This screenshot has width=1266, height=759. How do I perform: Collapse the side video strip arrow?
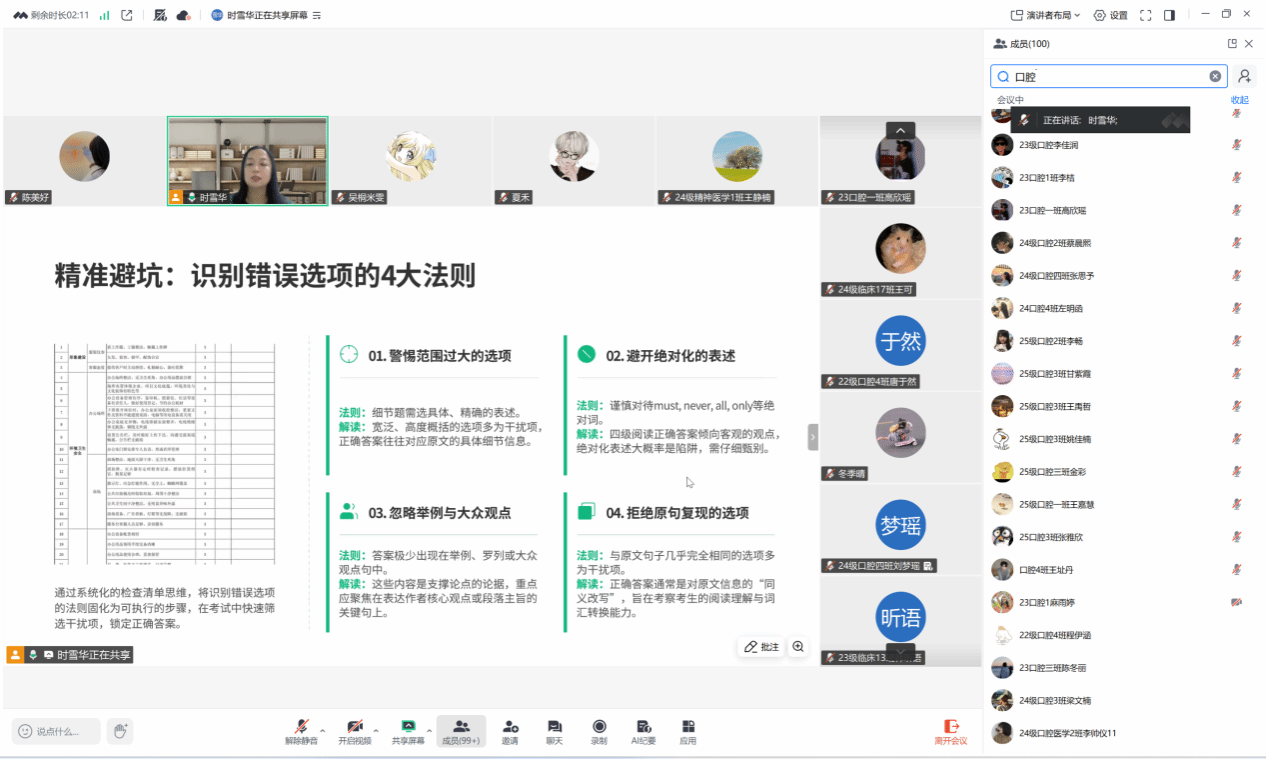pos(813,437)
